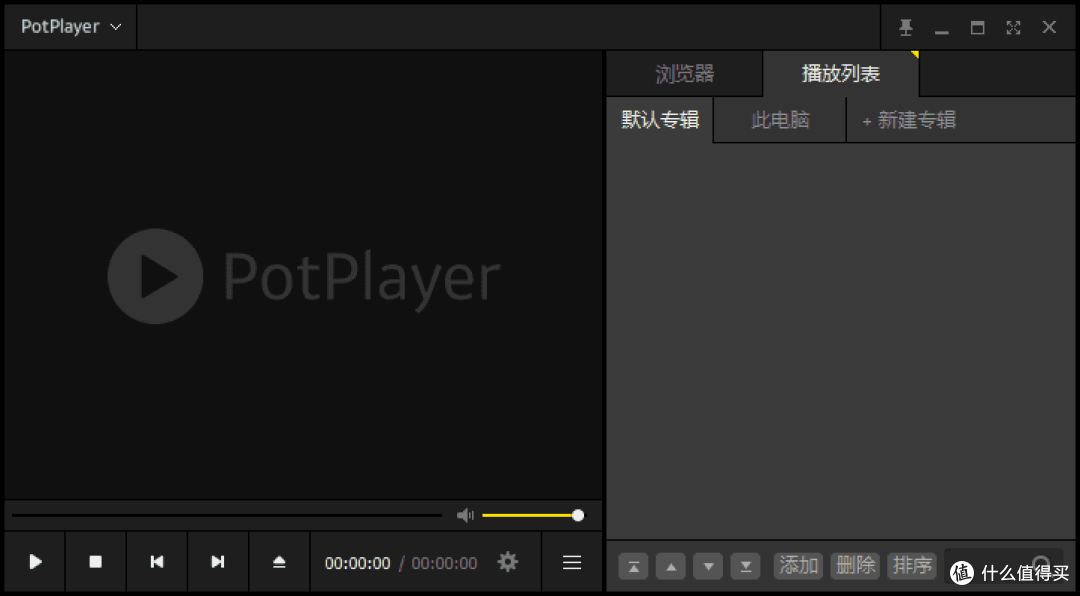Image resolution: width=1080 pixels, height=596 pixels.
Task: Click the 排序 sort button
Action: [x=912, y=566]
